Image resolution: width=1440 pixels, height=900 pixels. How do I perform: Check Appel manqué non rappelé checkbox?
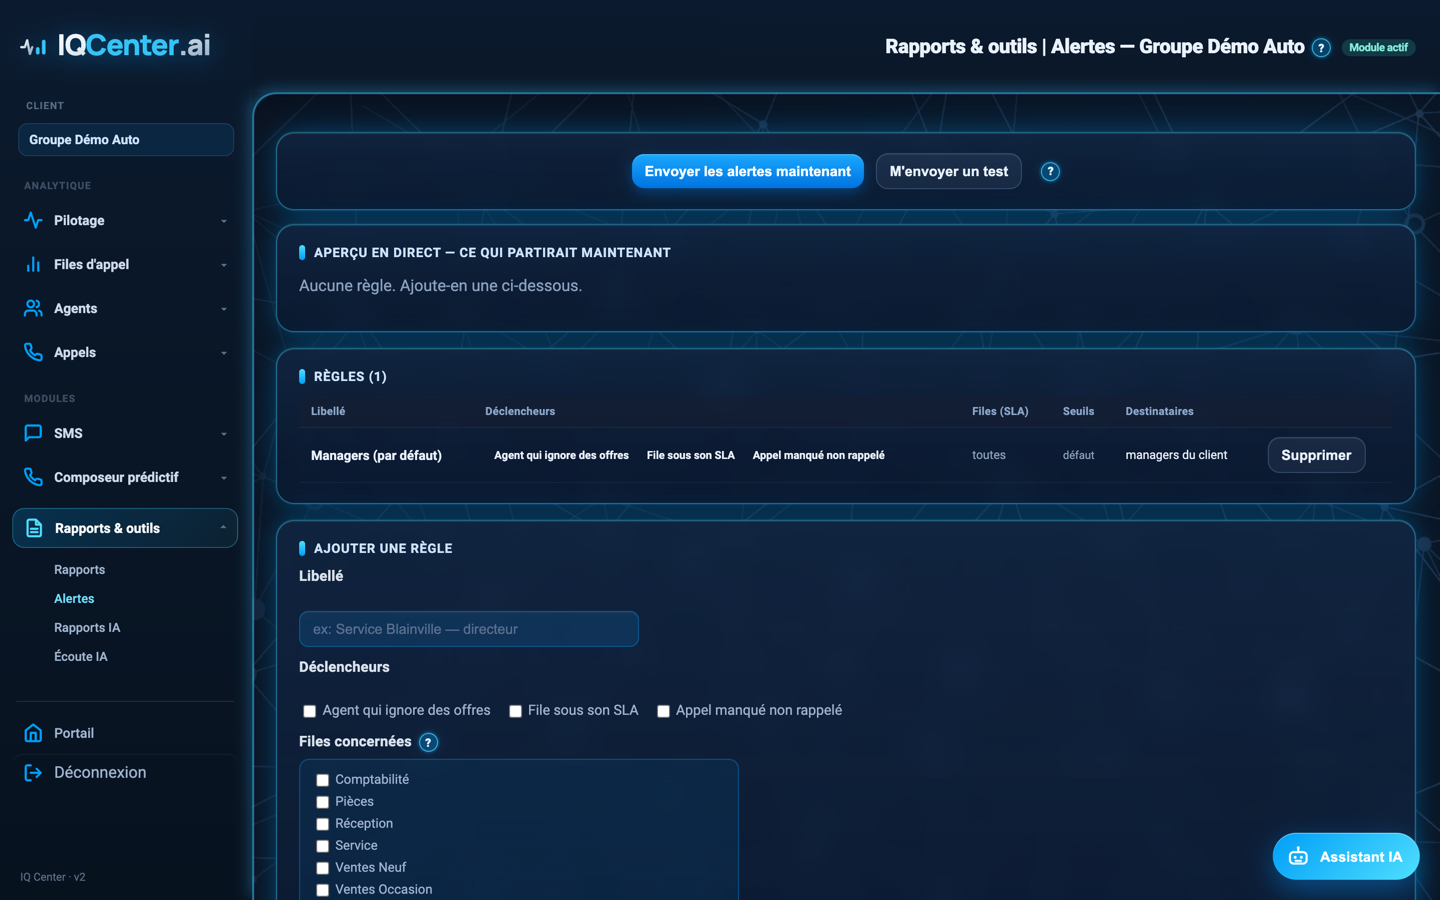tap(663, 711)
